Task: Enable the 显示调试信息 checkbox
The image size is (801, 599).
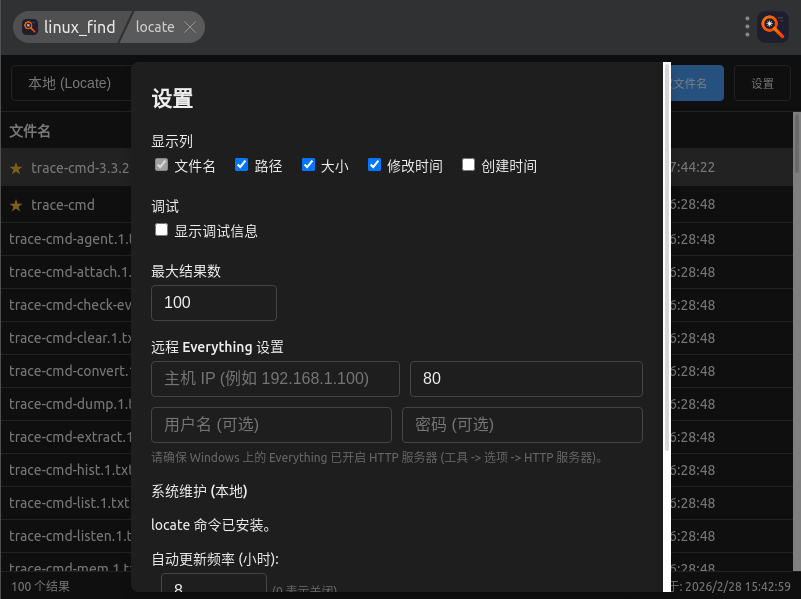Action: 161,230
